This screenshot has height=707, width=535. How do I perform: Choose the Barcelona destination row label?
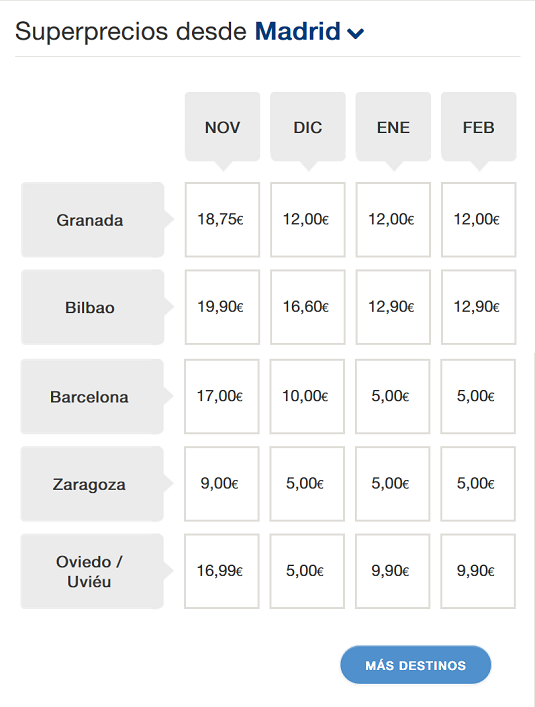coord(92,397)
